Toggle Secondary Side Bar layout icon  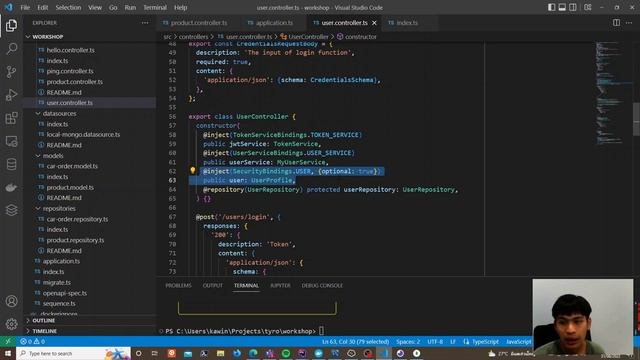pyautogui.click(x=573, y=7)
